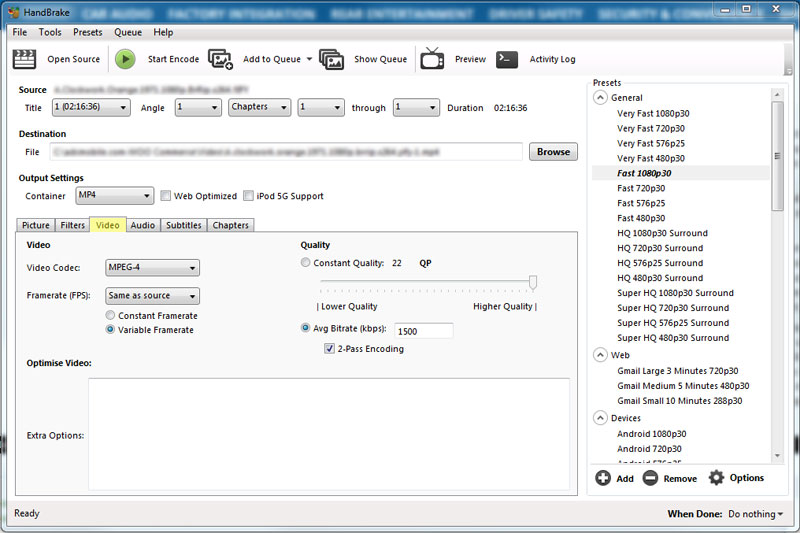The height and width of the screenshot is (533, 800).
Task: Open the Title dropdown showing 1 (02:16:36)
Action: (91, 108)
